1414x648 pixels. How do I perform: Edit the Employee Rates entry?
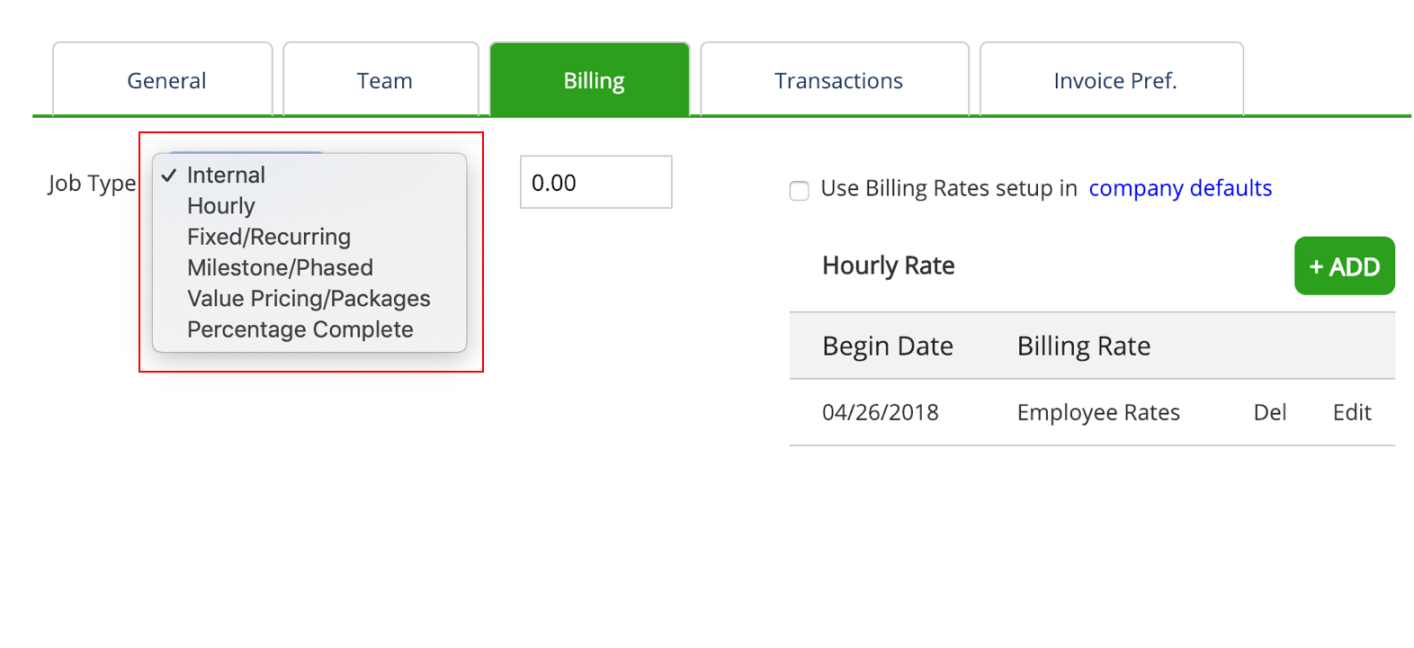pyautogui.click(x=1352, y=412)
